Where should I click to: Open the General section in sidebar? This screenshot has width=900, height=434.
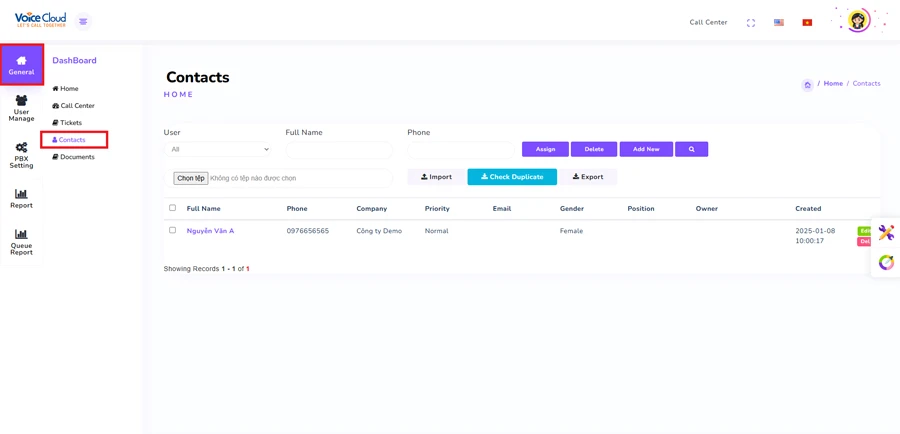point(21,65)
